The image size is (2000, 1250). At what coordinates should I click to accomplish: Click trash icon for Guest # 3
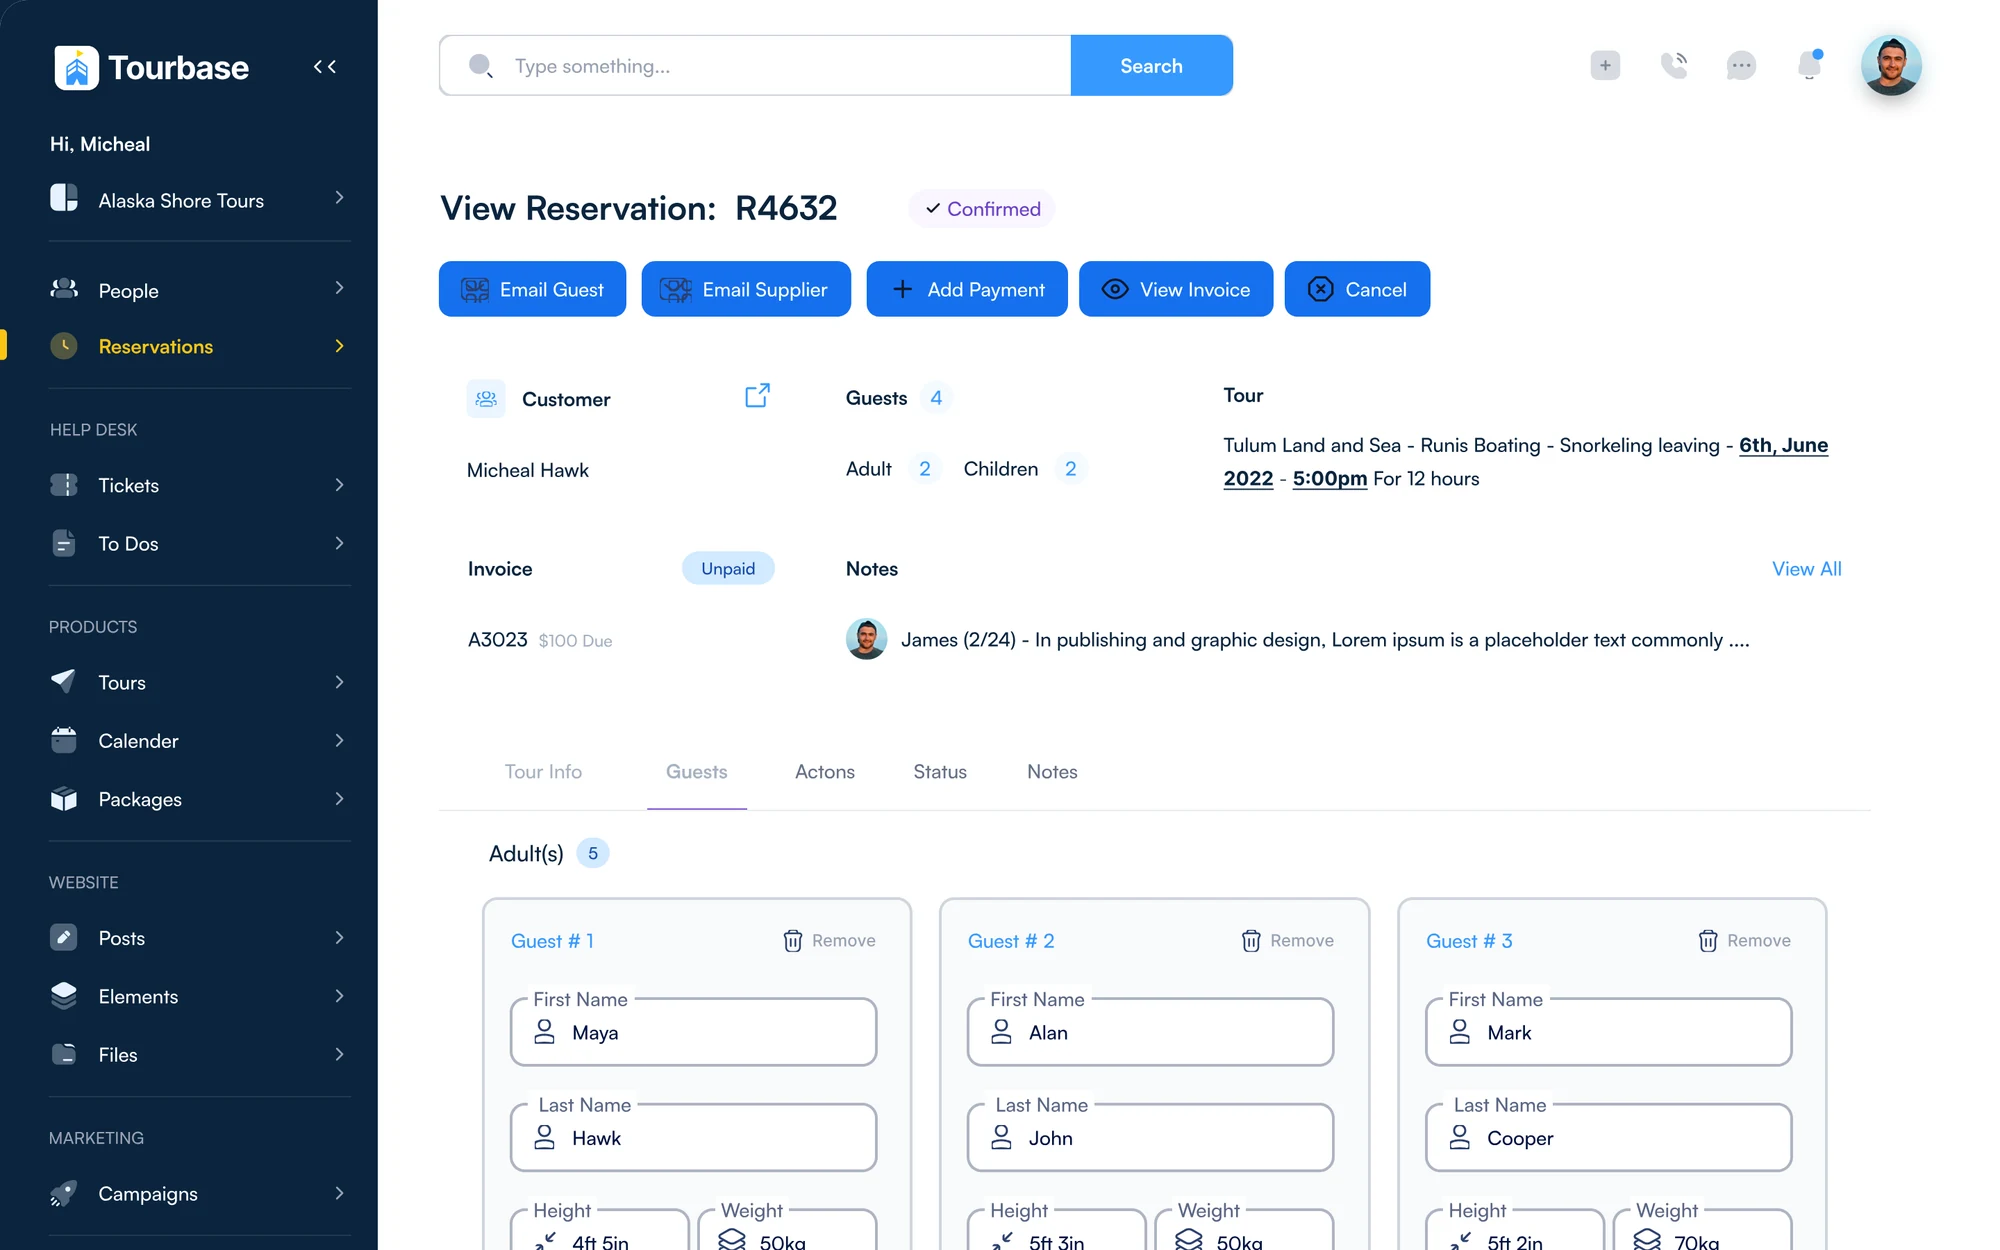pyautogui.click(x=1708, y=941)
